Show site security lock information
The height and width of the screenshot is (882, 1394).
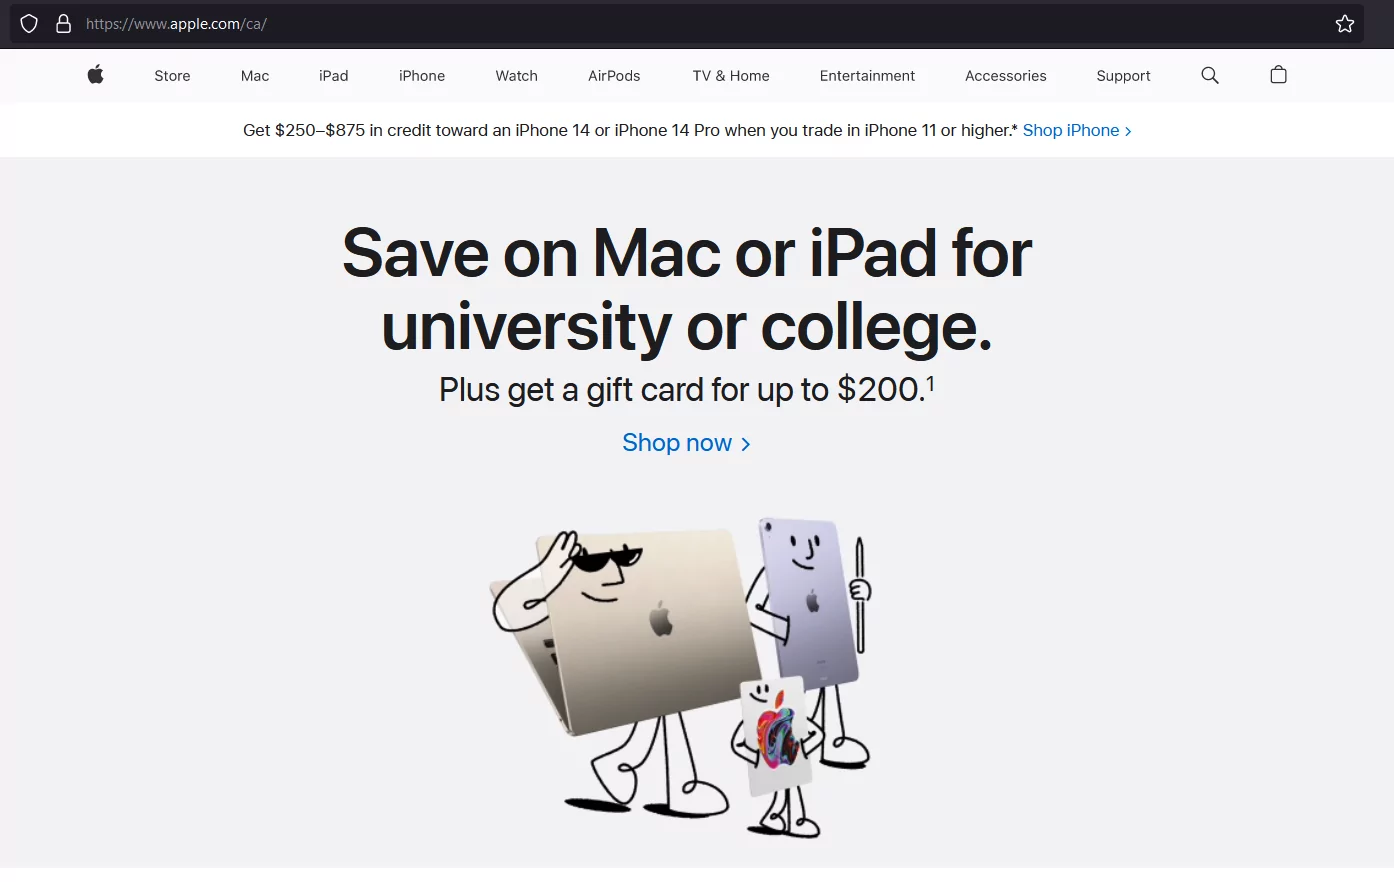(x=63, y=24)
